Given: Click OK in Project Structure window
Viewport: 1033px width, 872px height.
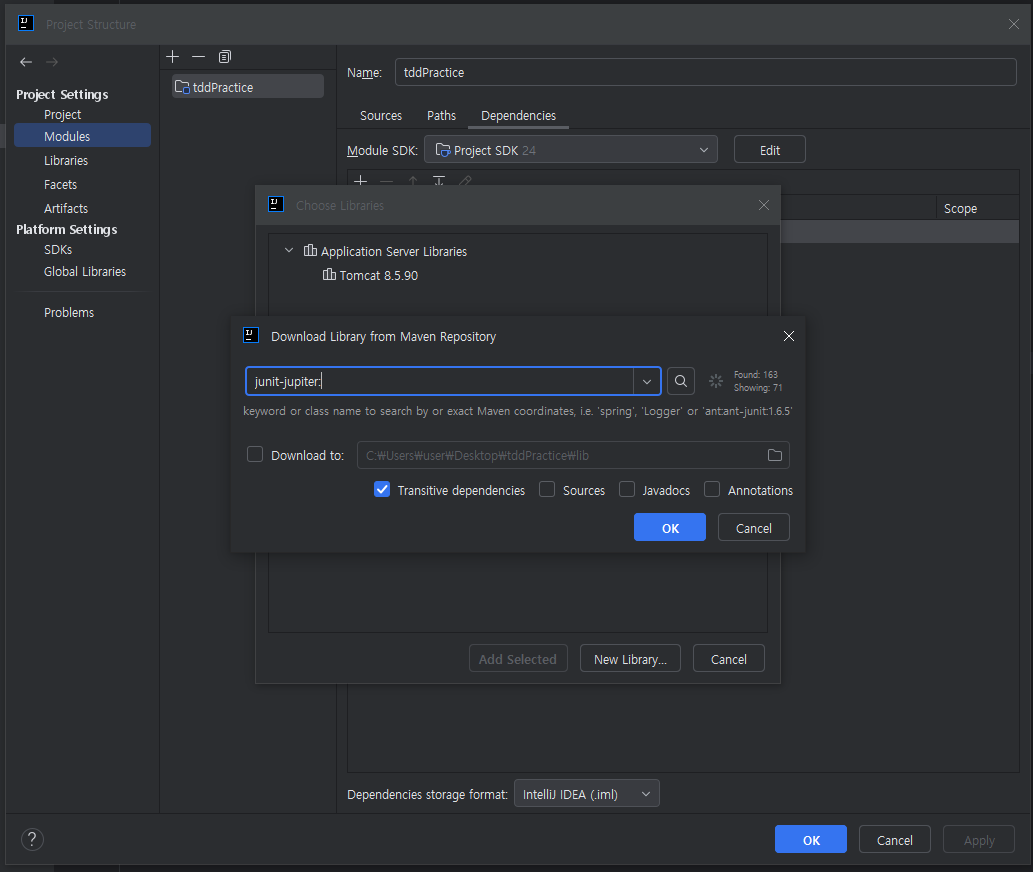Looking at the screenshot, I should coord(811,840).
